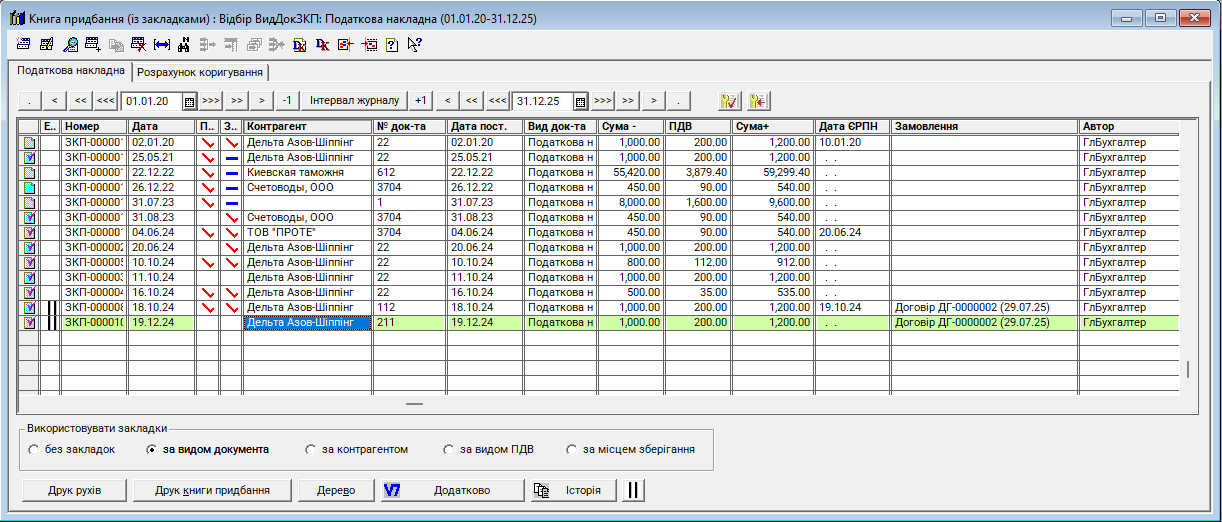1222x522 pixels.
Task: Select the 'без закладок' radio option
Action: coord(35,450)
